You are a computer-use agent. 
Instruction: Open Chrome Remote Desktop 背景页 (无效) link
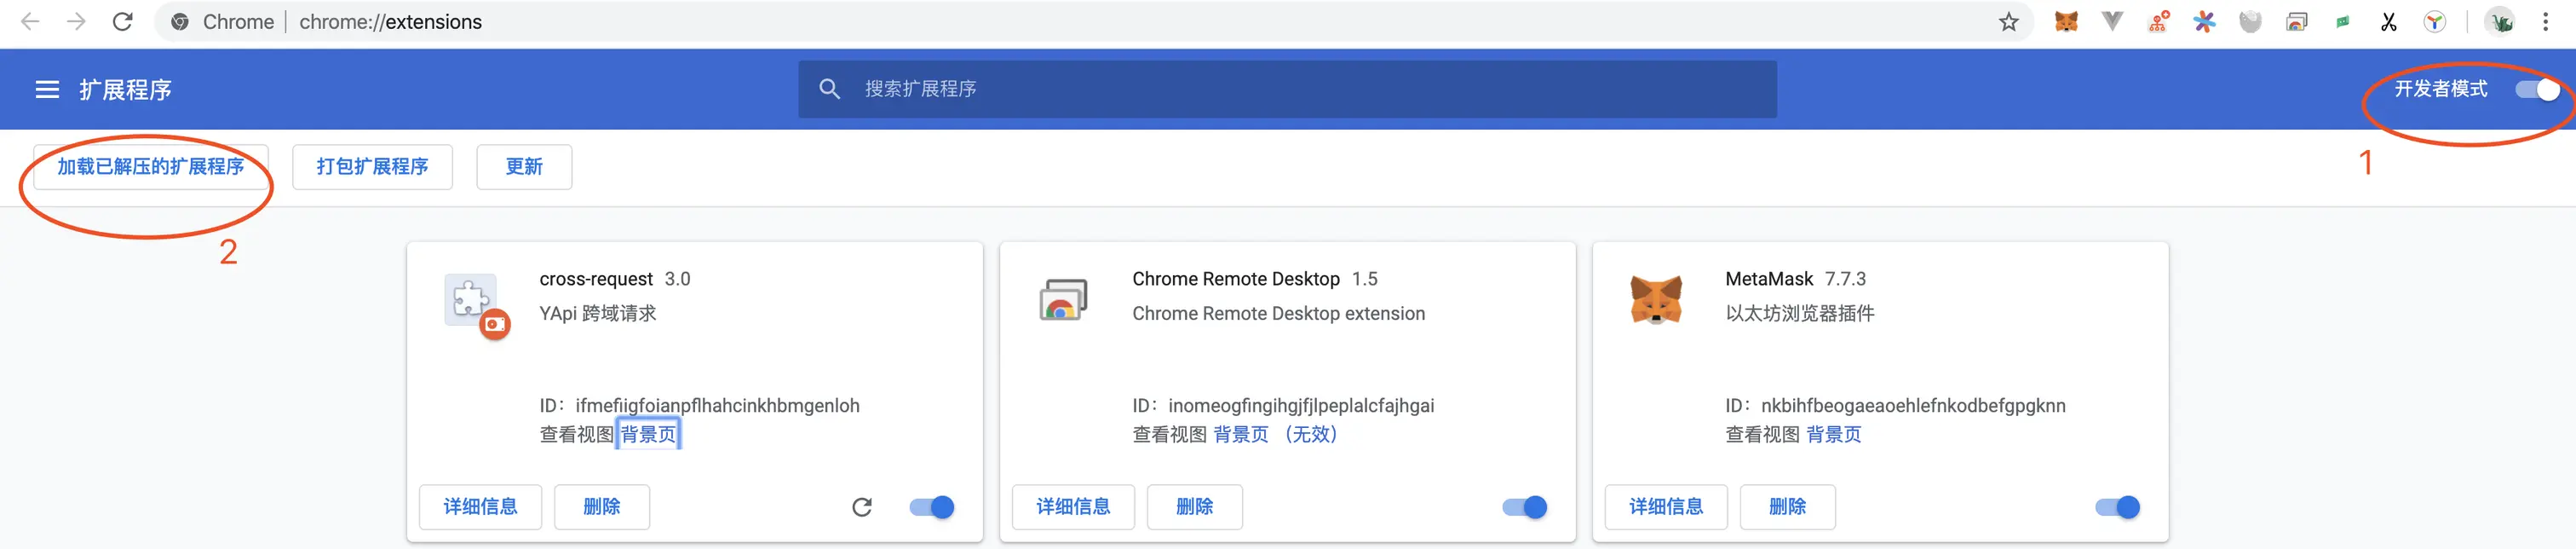pos(1275,434)
